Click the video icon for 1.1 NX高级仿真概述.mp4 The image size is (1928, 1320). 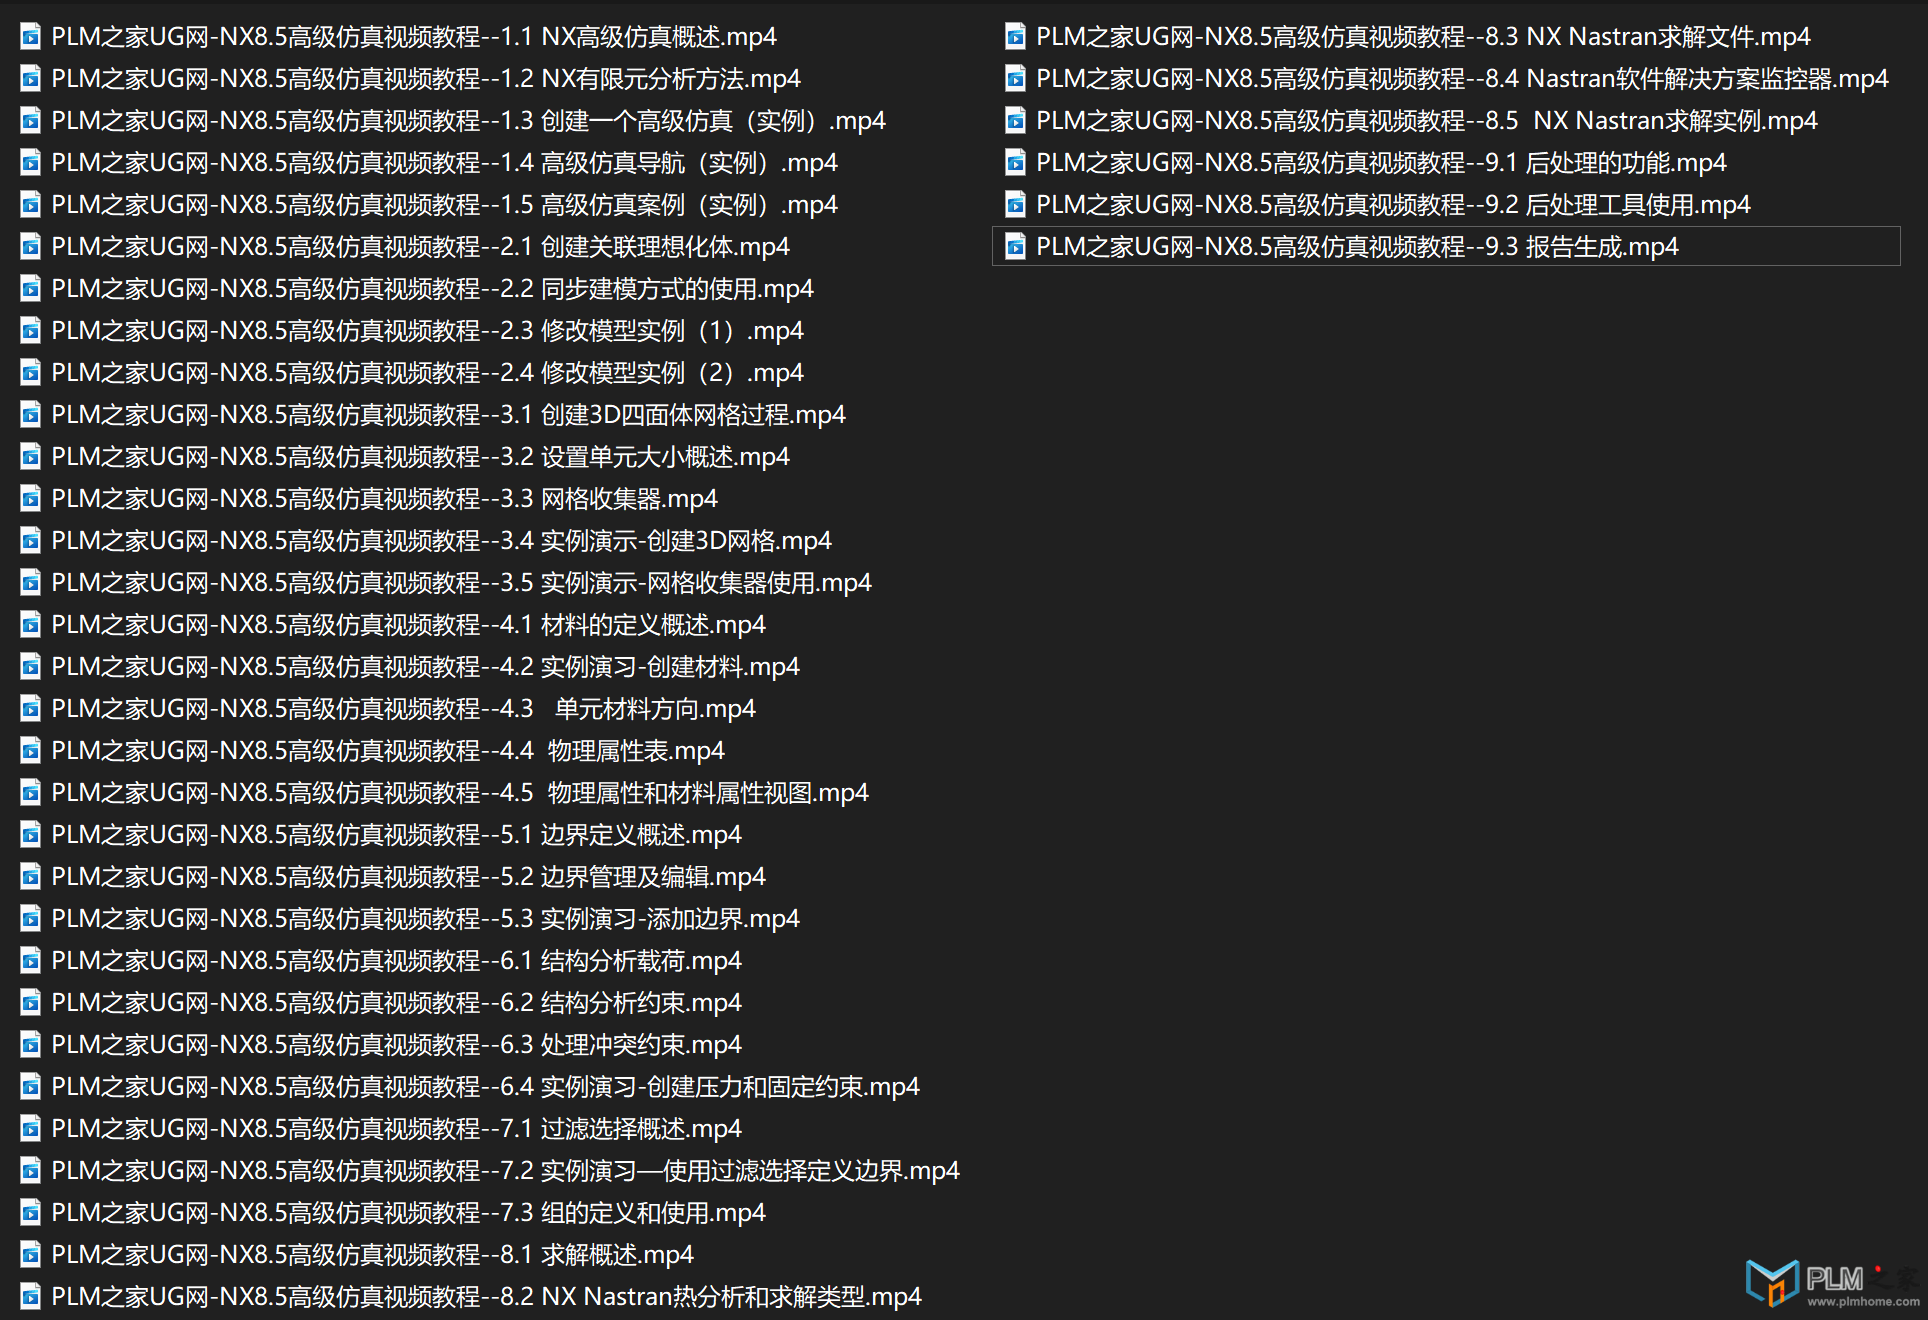31,37
